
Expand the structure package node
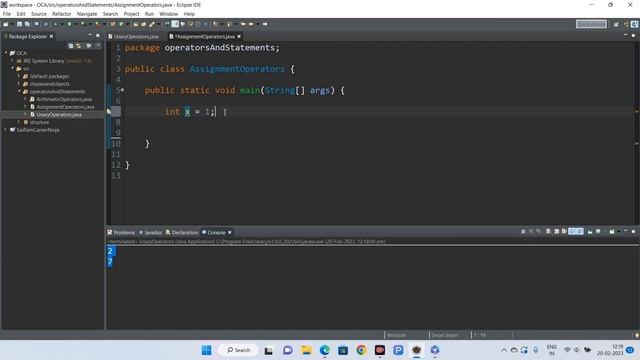tap(19, 122)
